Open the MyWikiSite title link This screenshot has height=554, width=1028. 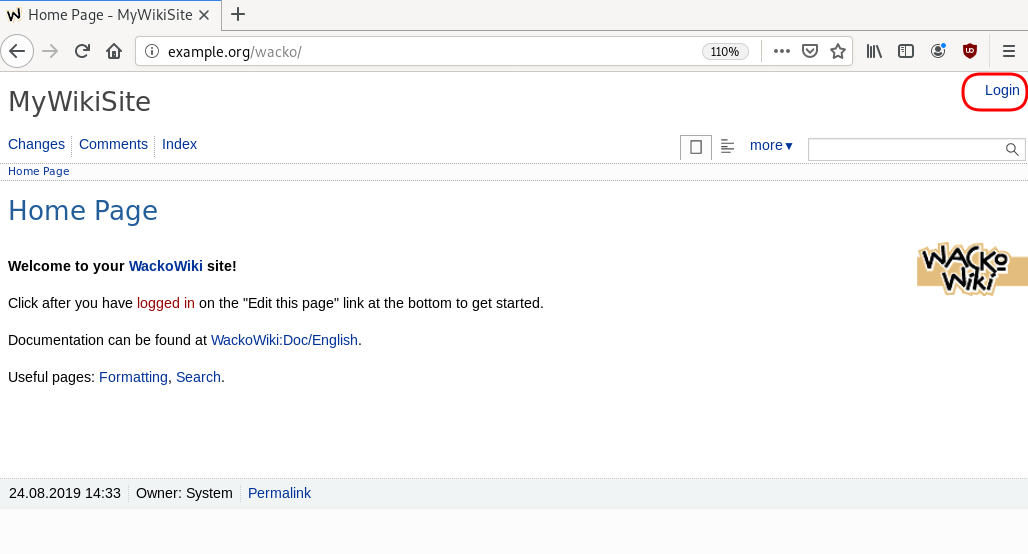click(x=79, y=102)
